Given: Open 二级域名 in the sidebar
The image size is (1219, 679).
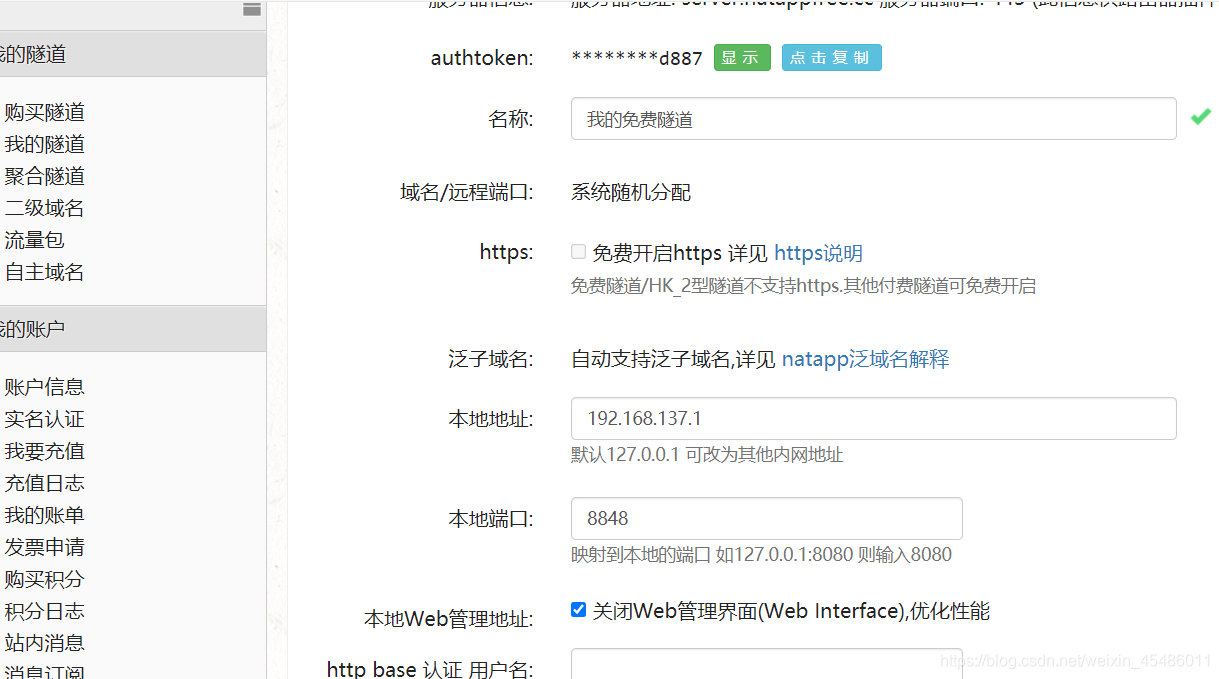Looking at the screenshot, I should tap(44, 208).
